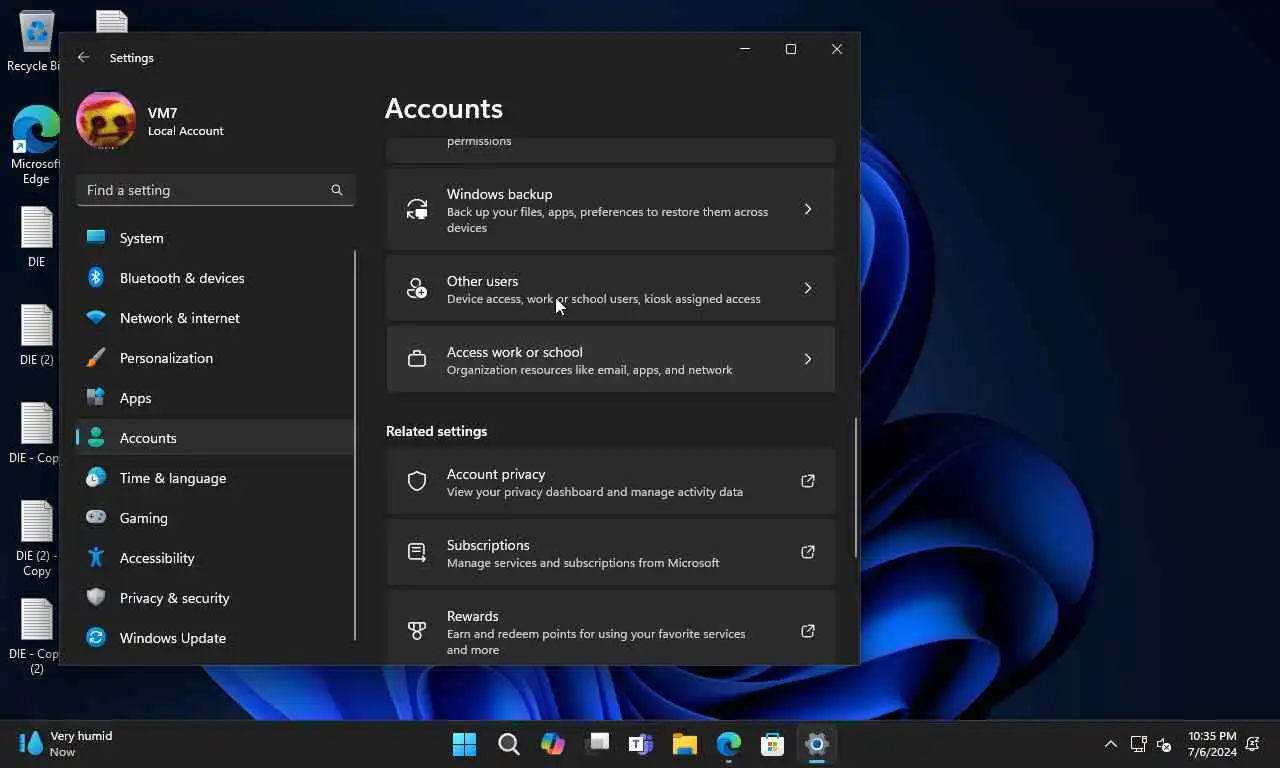
Task: Click the sidebar navigation scrollbar
Action: (355, 445)
